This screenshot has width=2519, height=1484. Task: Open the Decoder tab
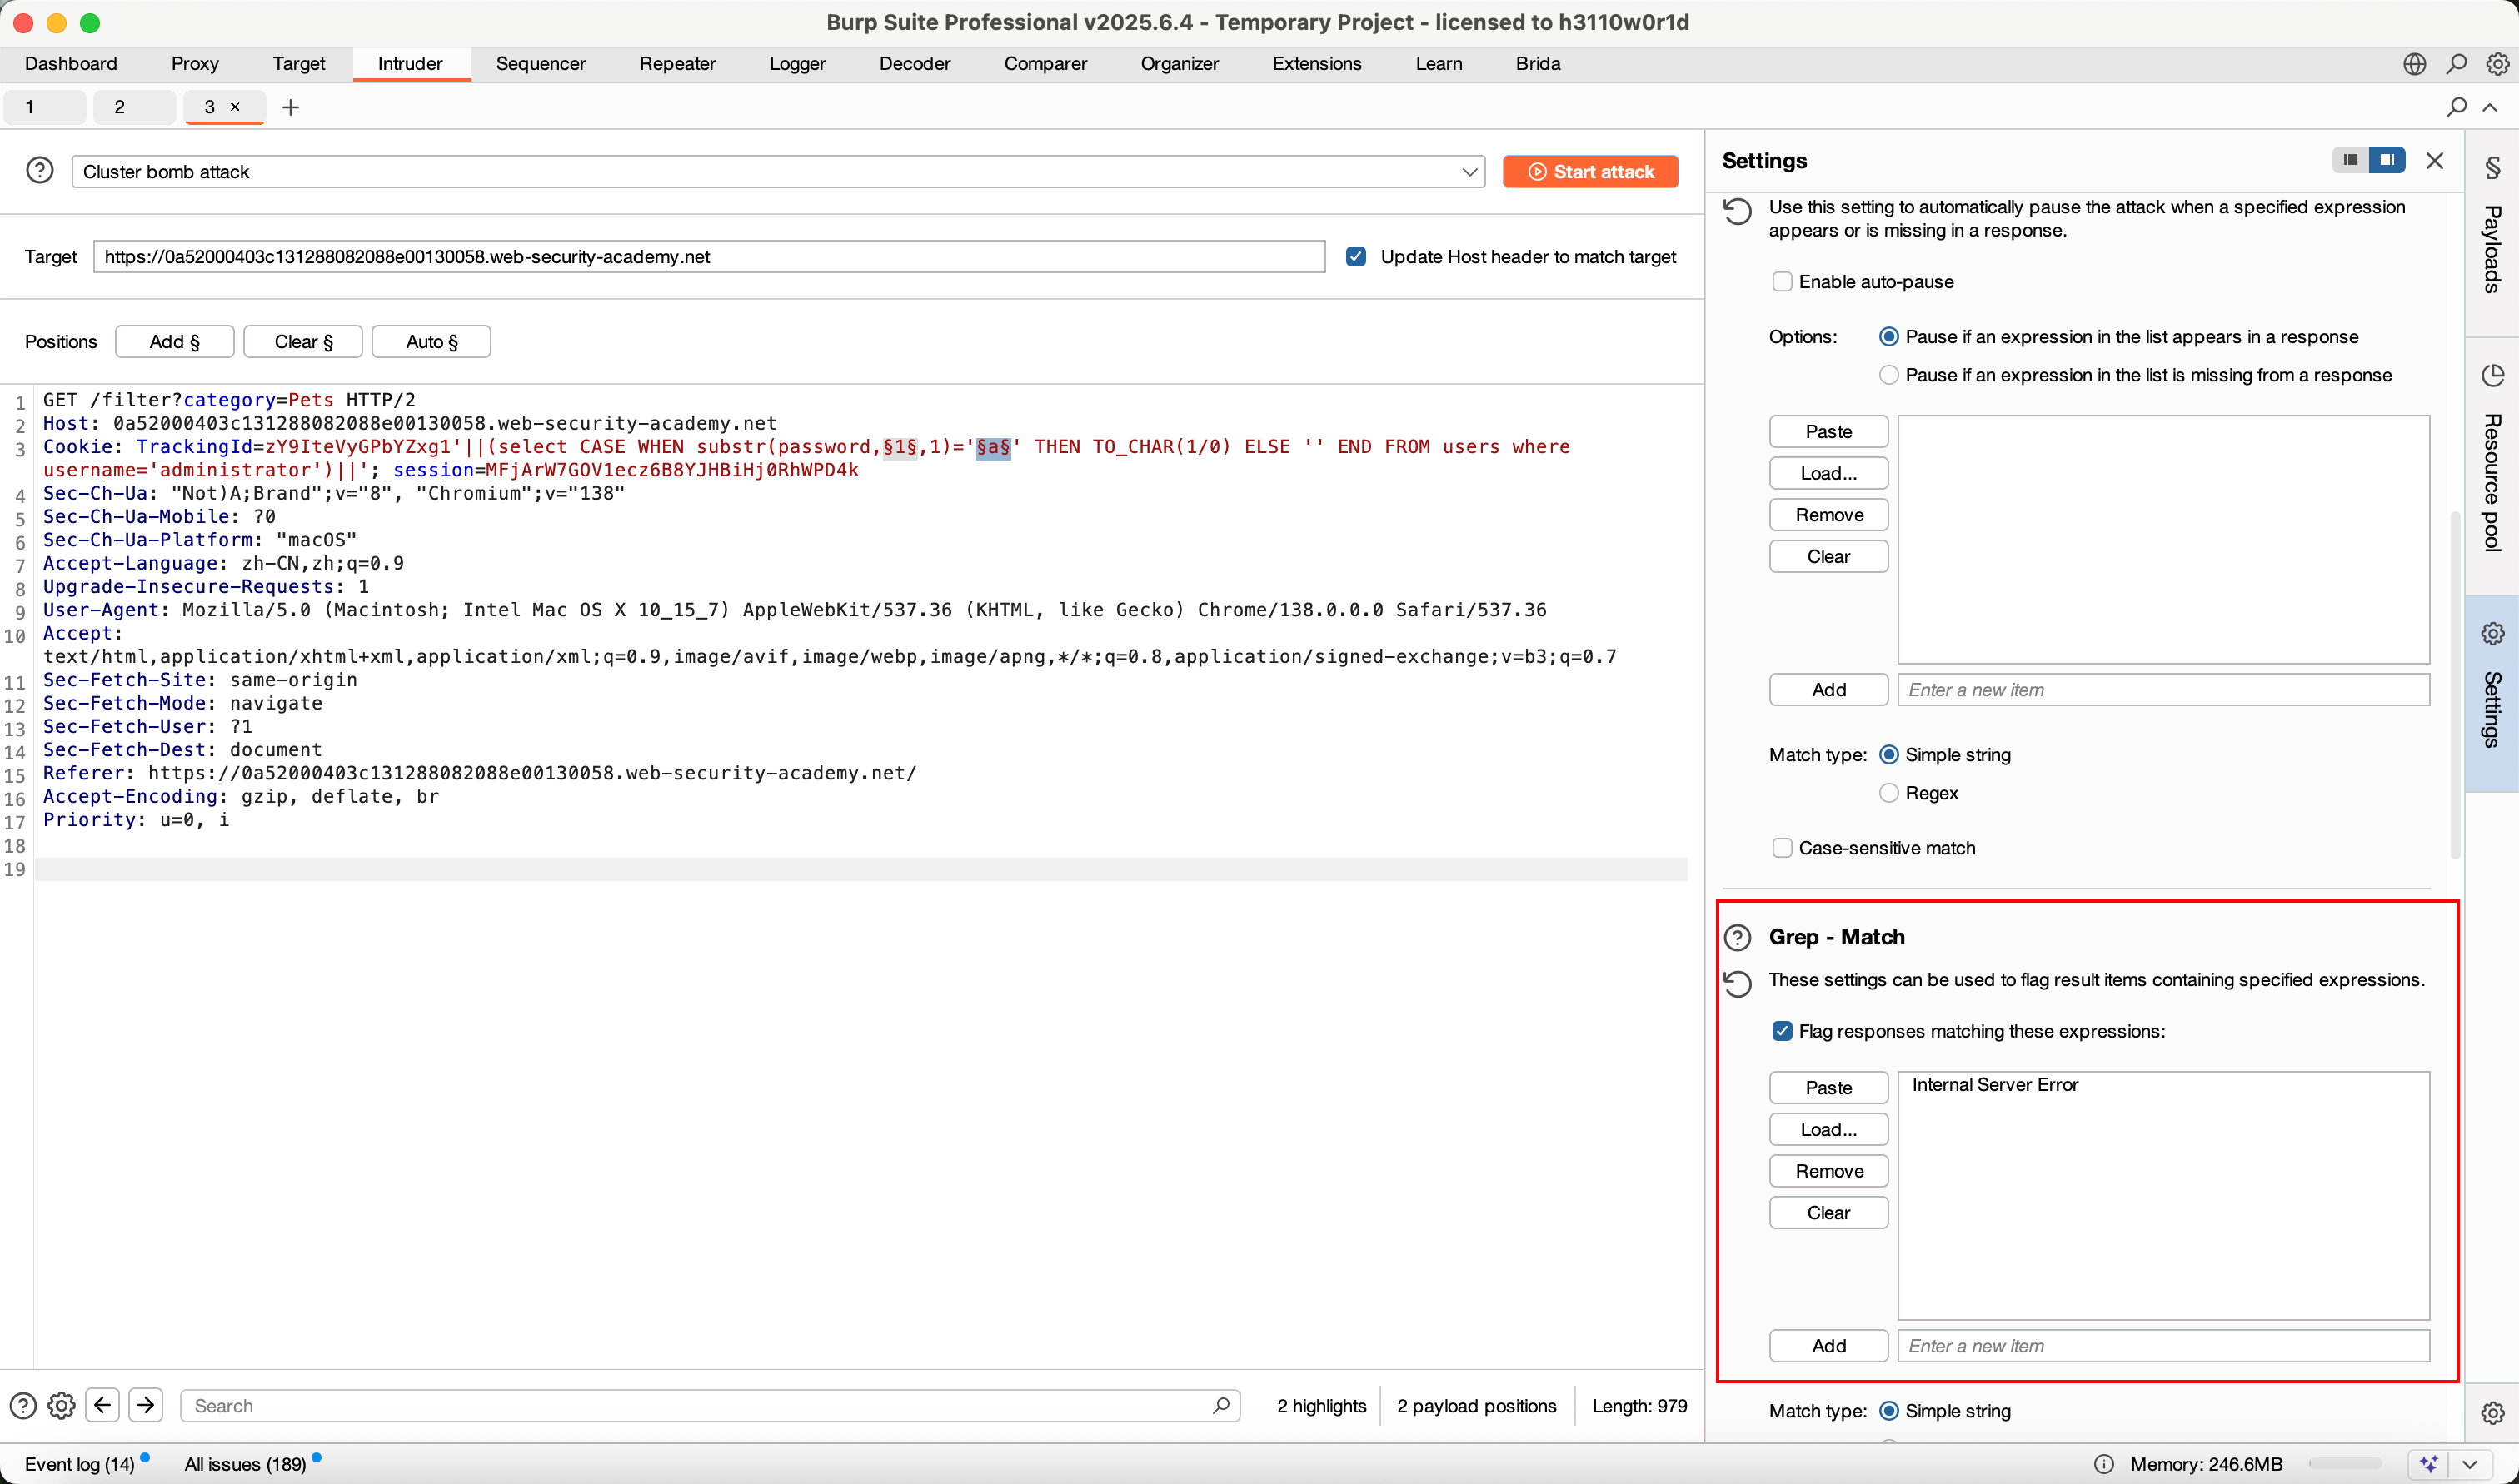[x=914, y=64]
